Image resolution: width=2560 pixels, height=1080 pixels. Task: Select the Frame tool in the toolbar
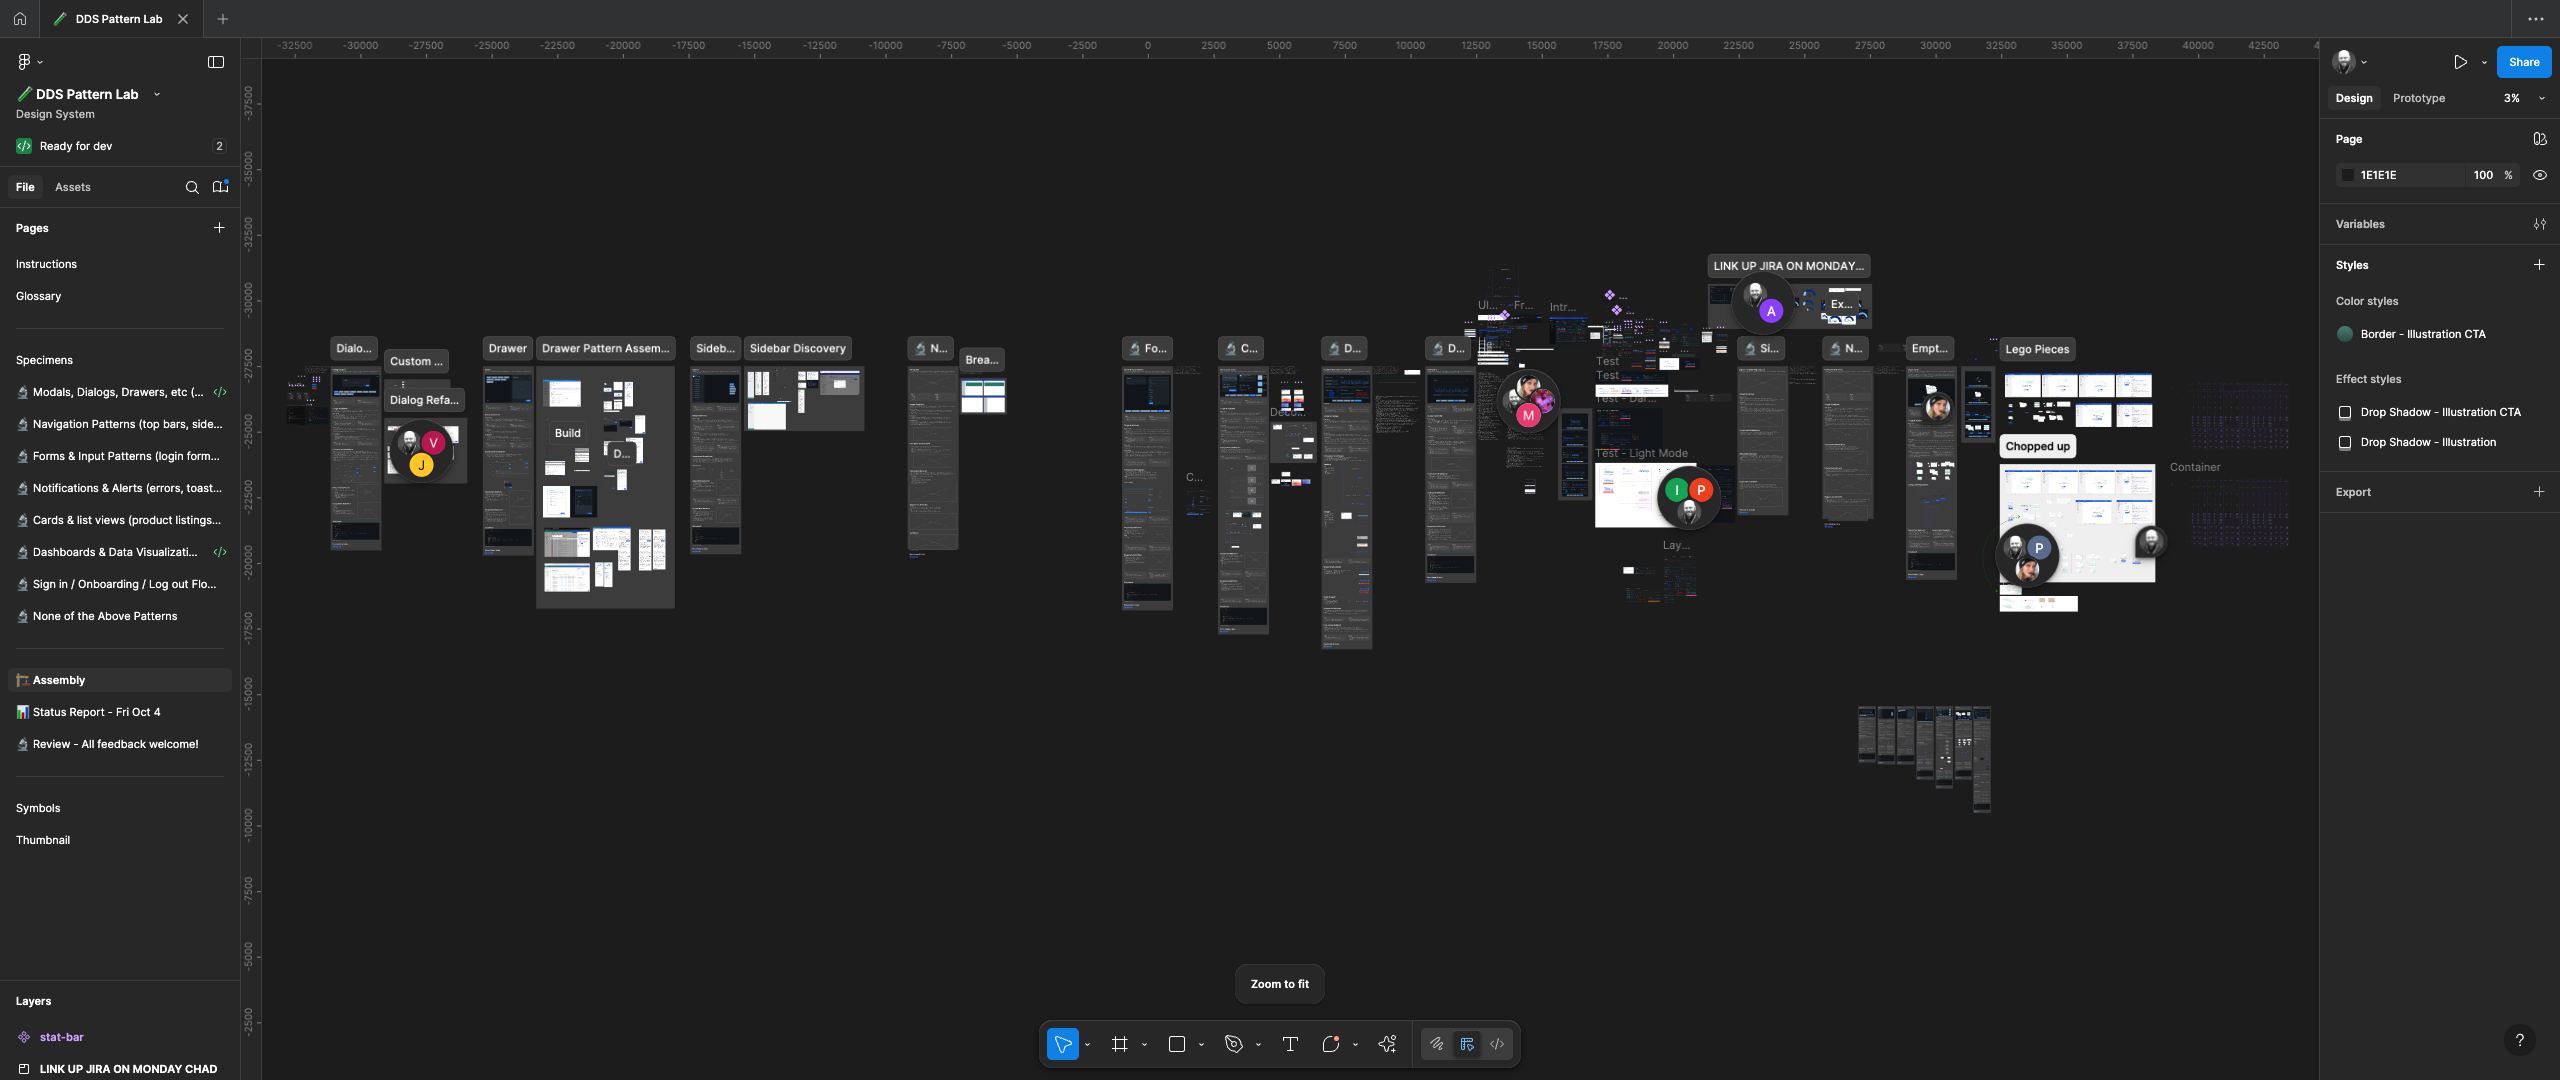[x=1119, y=1044]
